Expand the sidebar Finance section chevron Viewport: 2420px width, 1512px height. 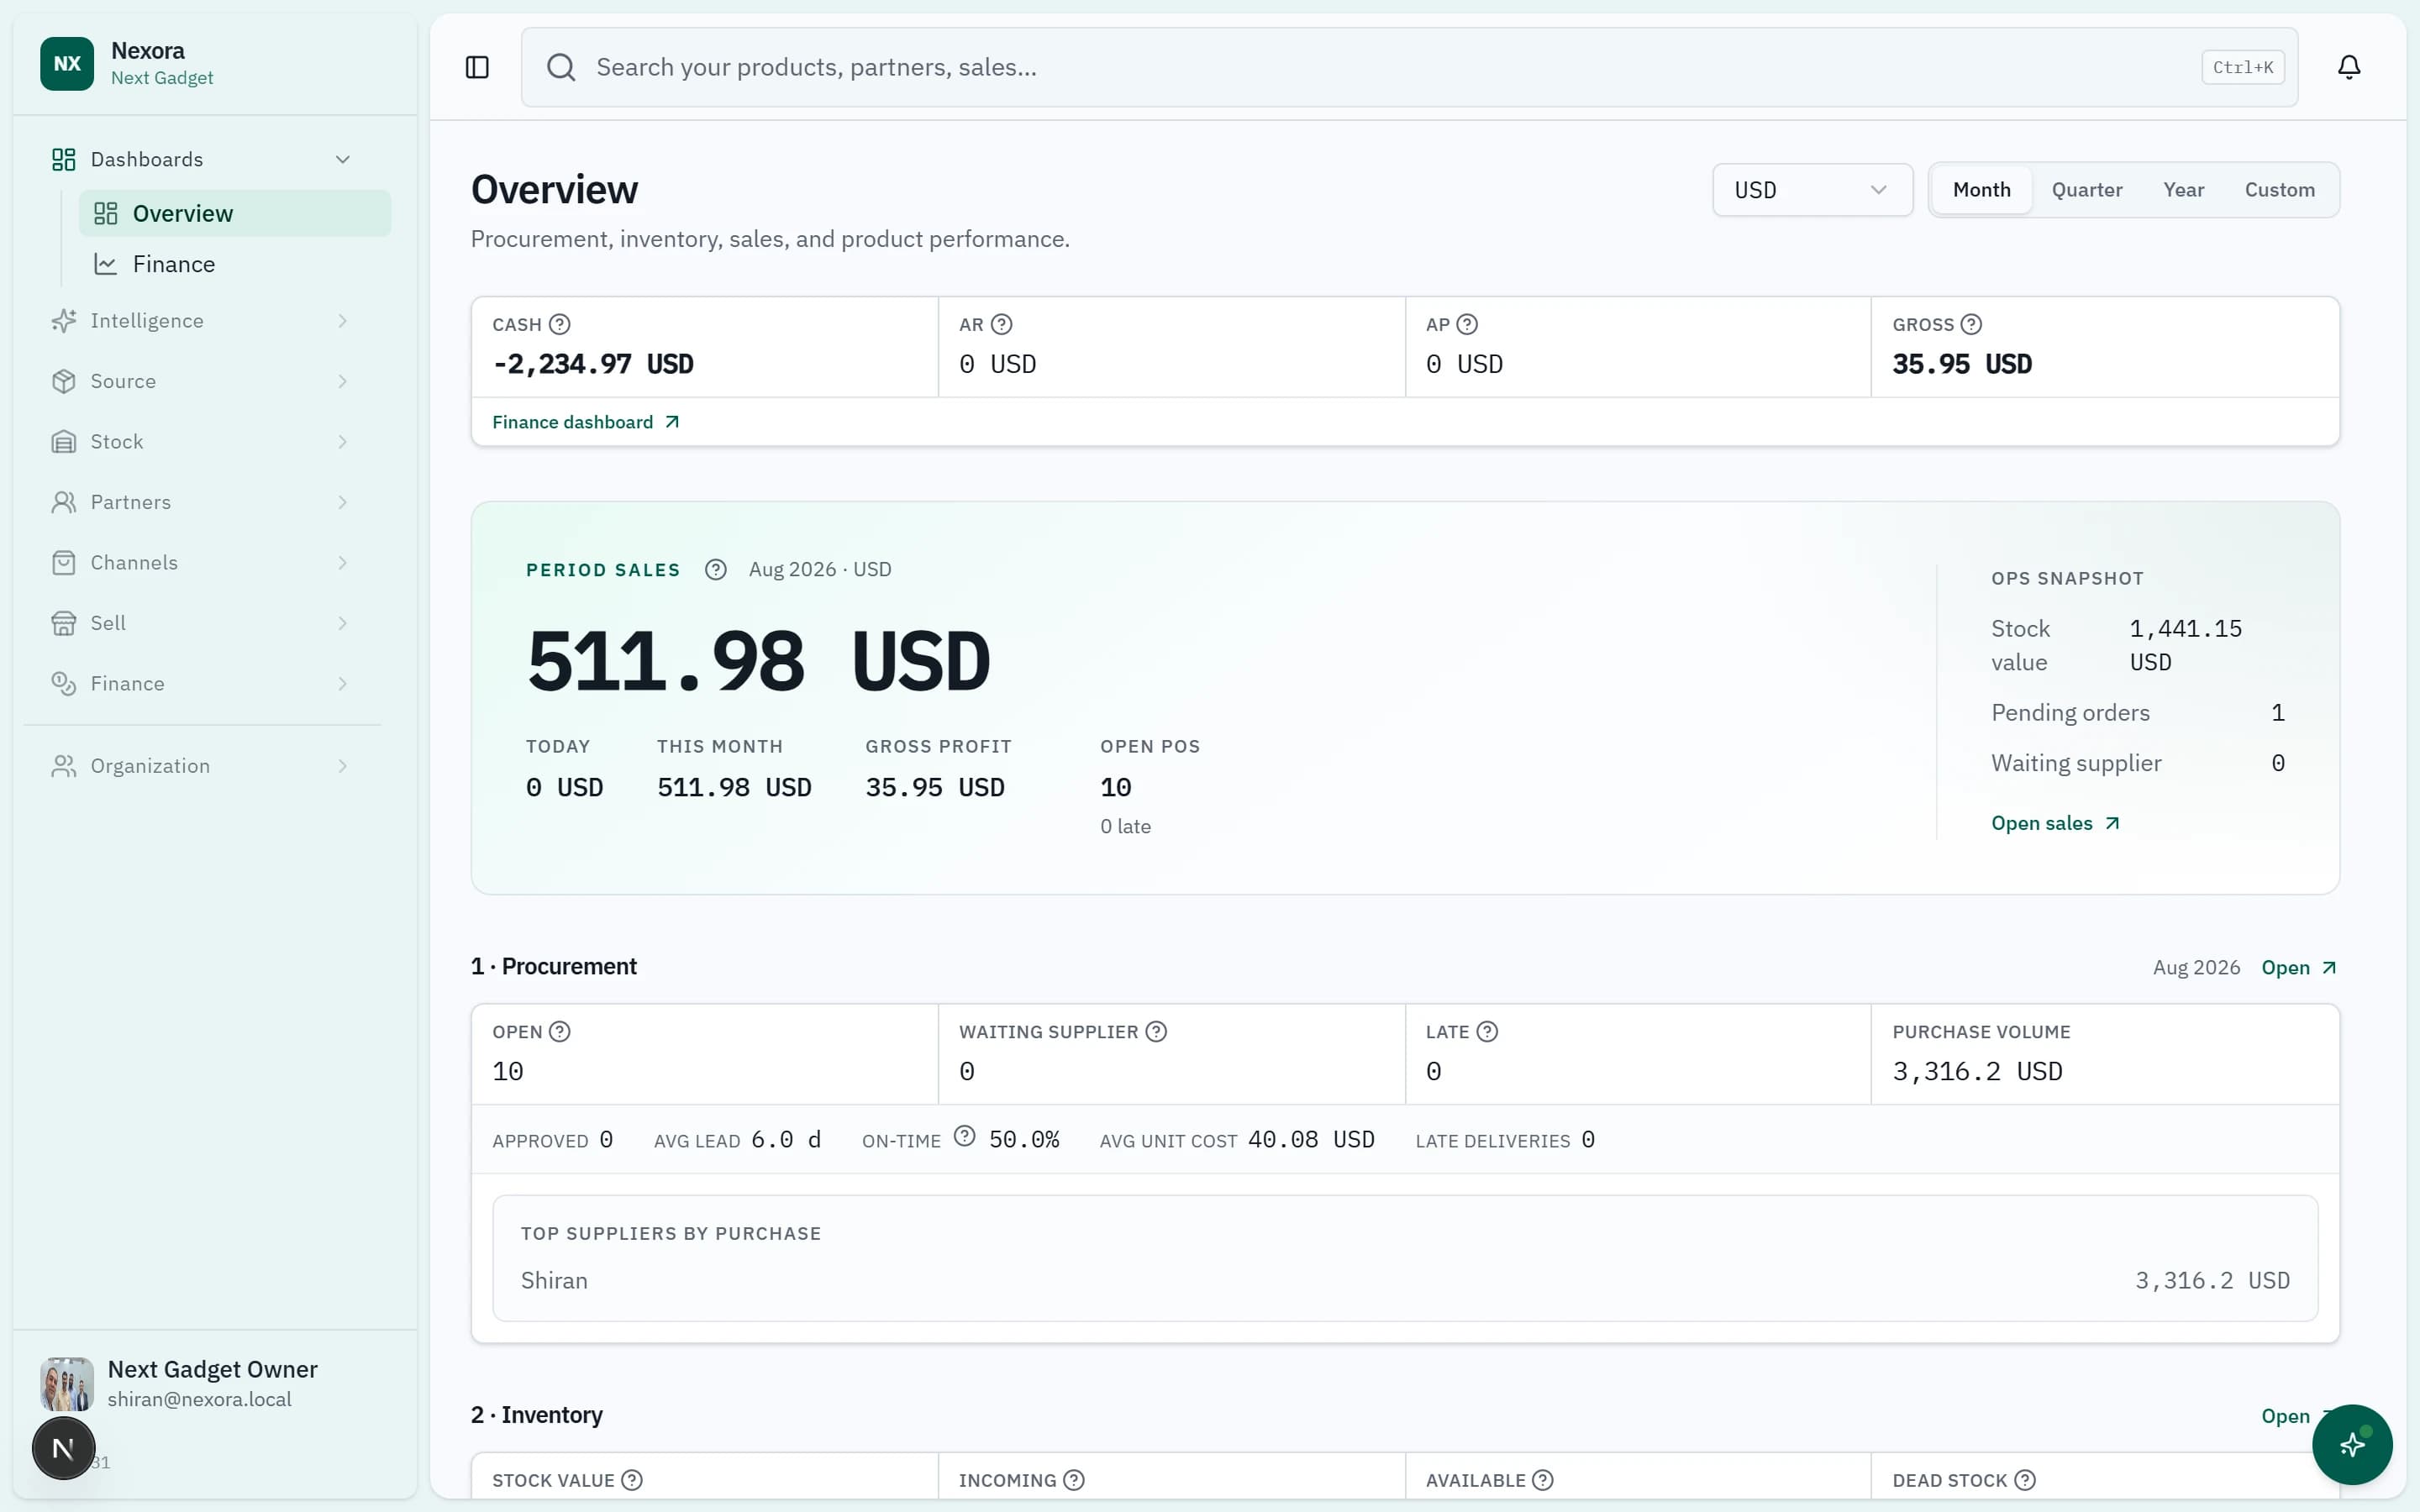(343, 684)
